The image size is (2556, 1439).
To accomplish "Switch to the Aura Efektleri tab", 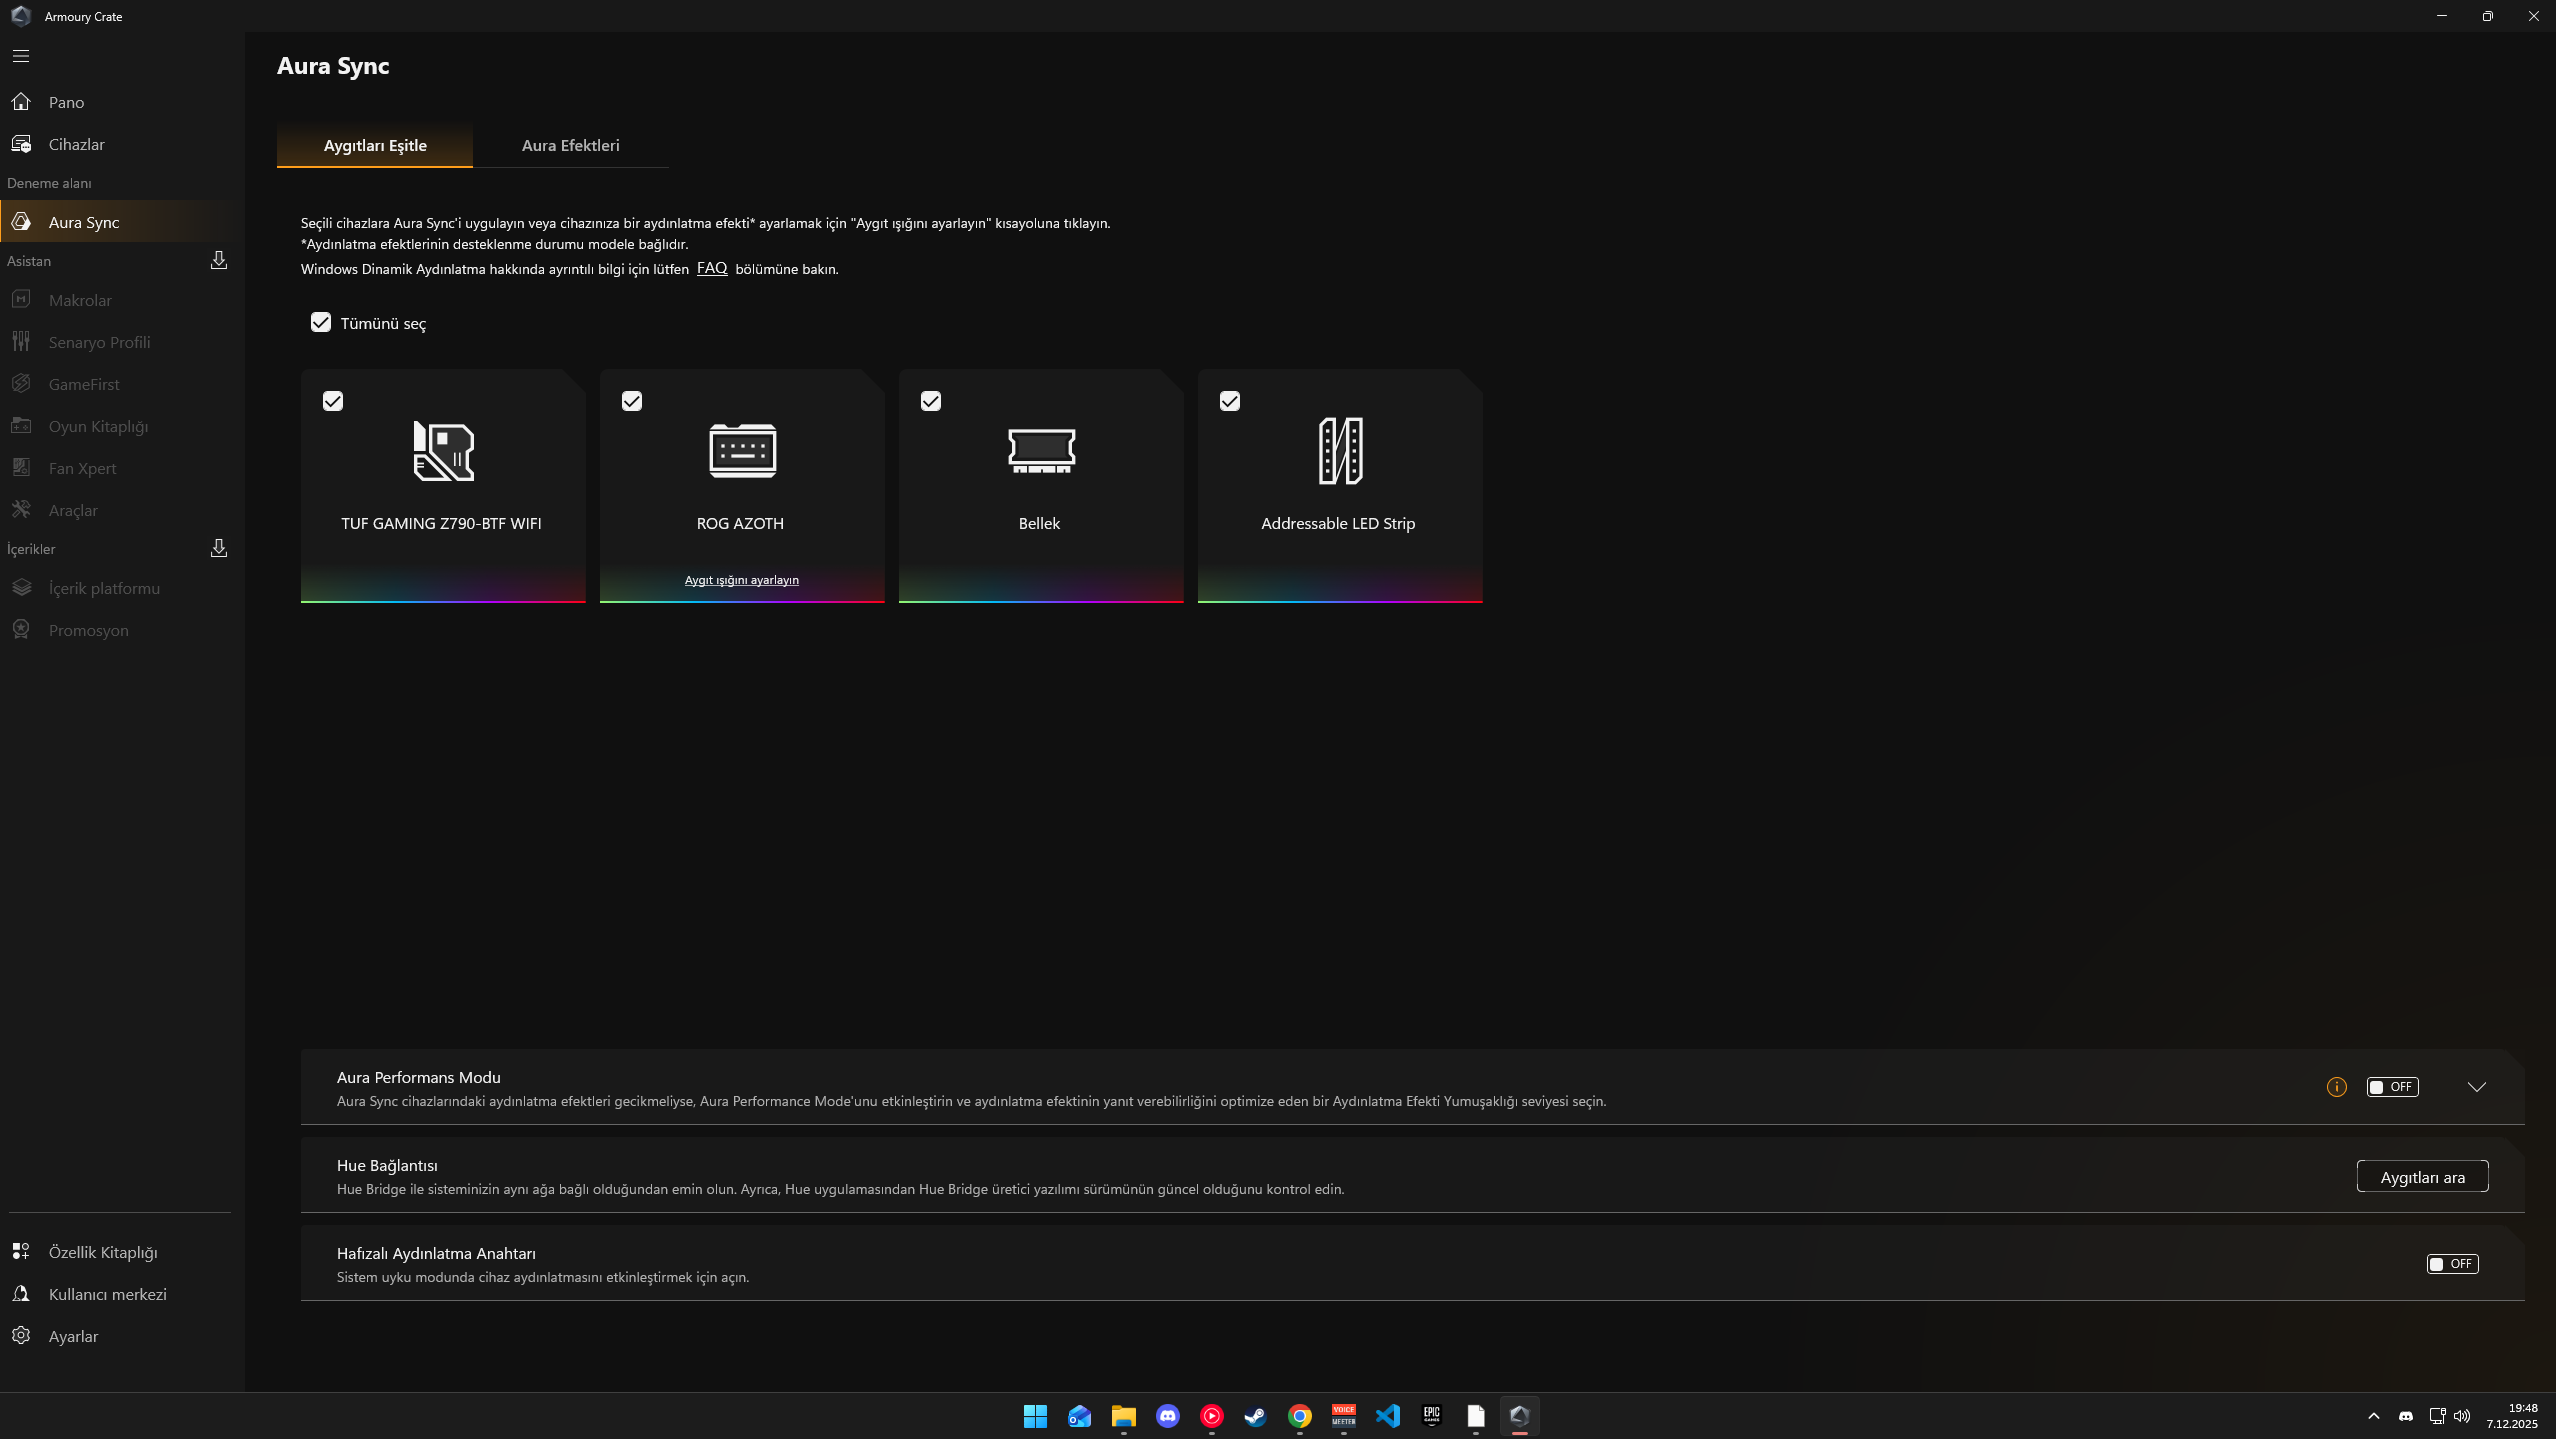I will [571, 145].
